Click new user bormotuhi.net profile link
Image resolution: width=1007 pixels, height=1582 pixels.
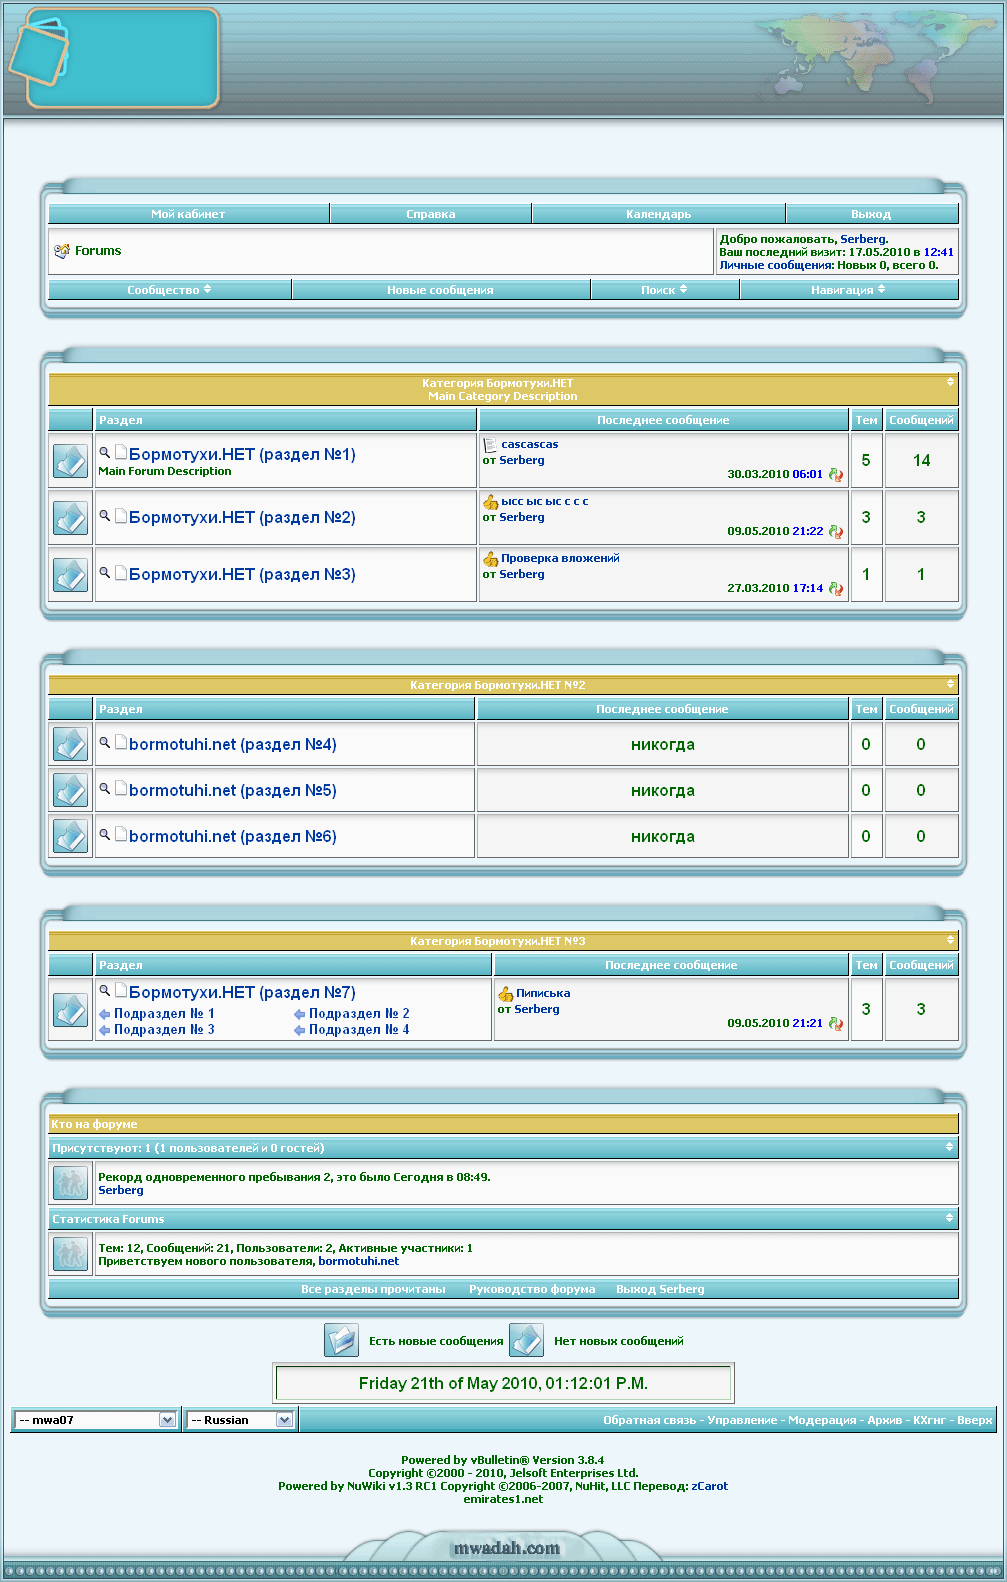(358, 1262)
